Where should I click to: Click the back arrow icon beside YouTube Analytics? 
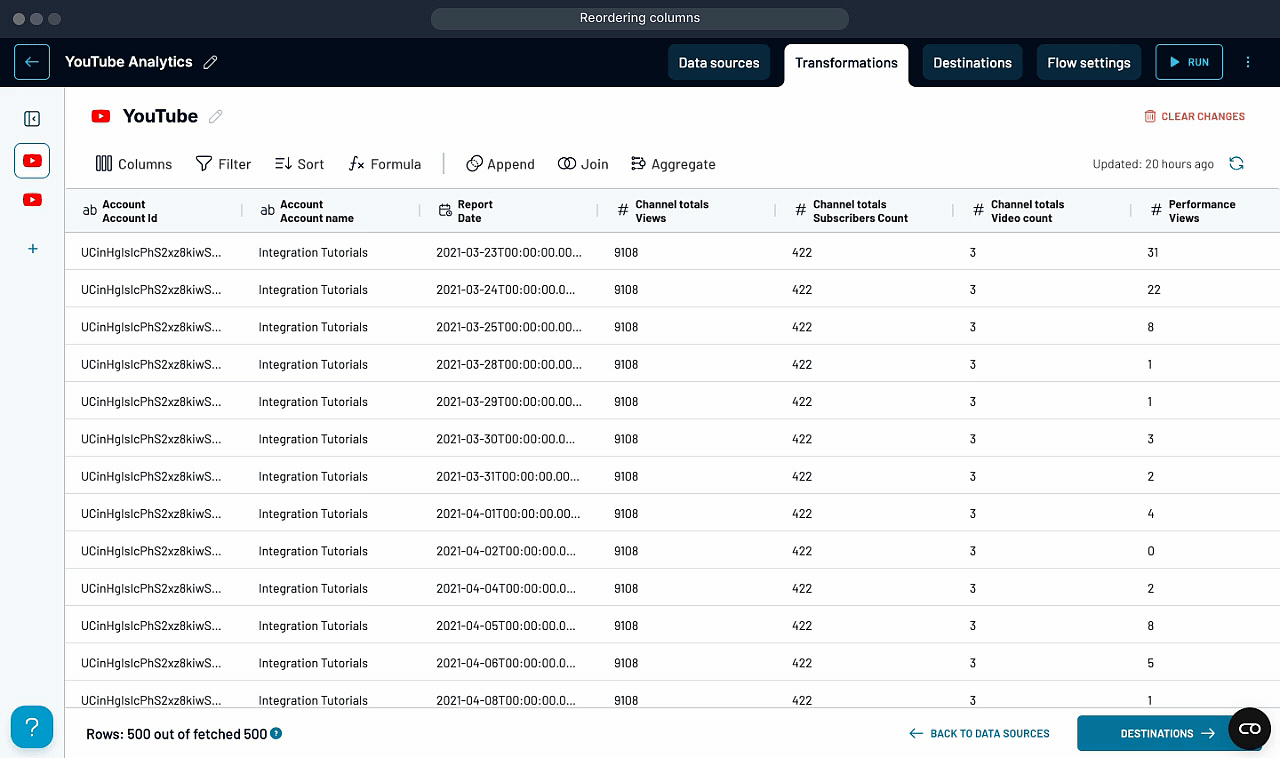click(31, 62)
